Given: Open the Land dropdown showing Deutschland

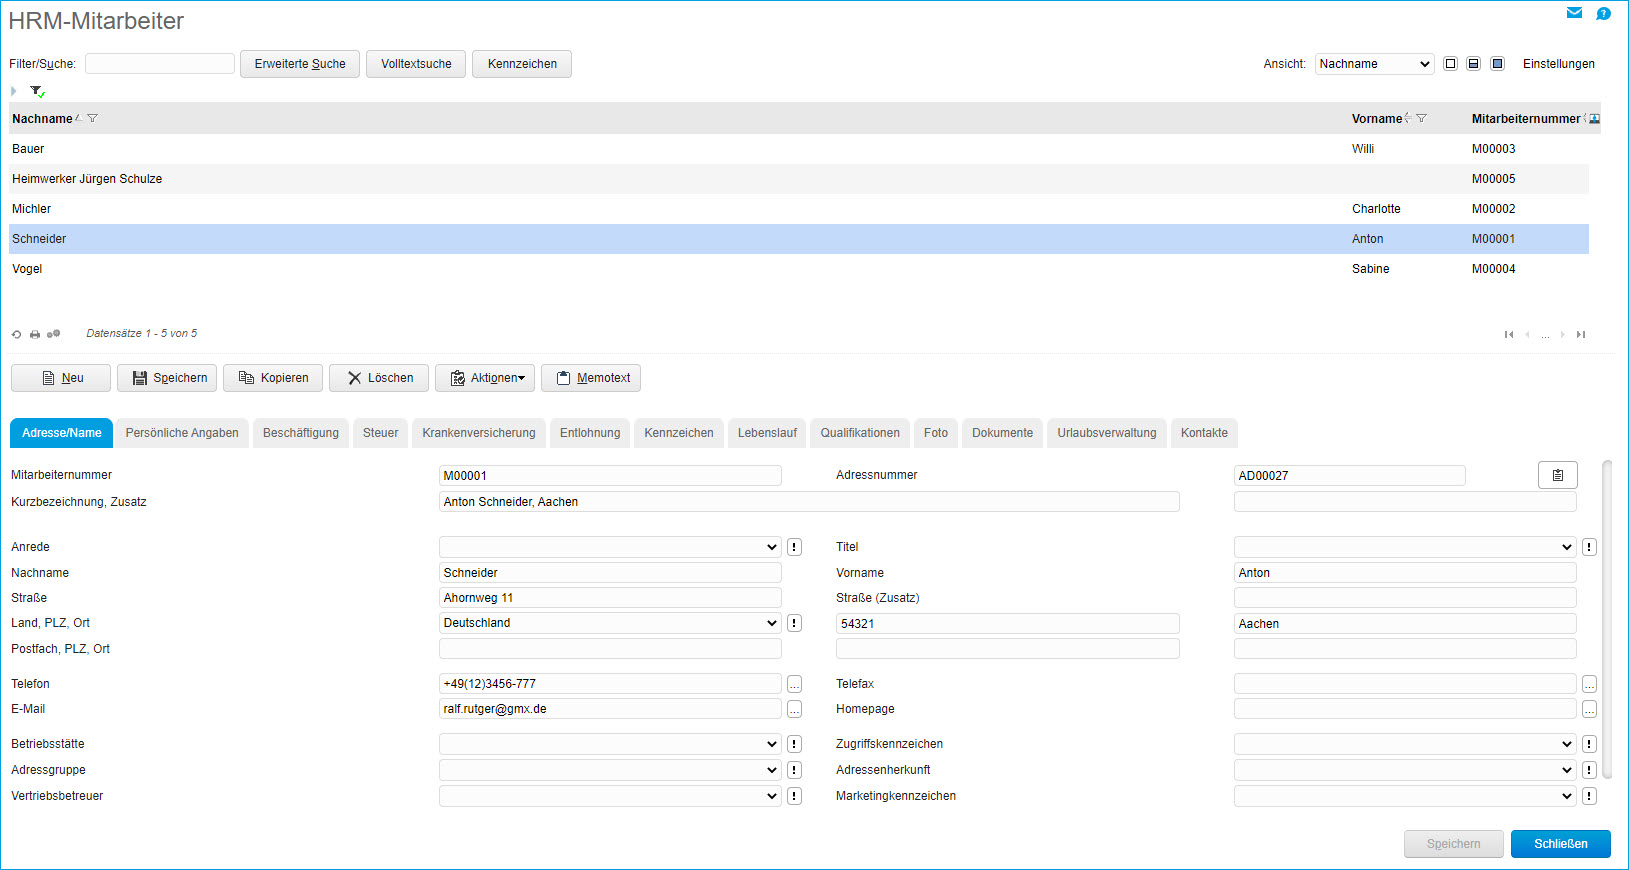Looking at the screenshot, I should (609, 623).
